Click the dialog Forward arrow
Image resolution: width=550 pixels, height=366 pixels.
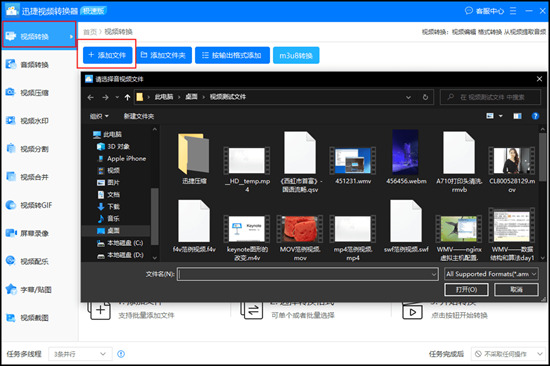click(x=105, y=97)
